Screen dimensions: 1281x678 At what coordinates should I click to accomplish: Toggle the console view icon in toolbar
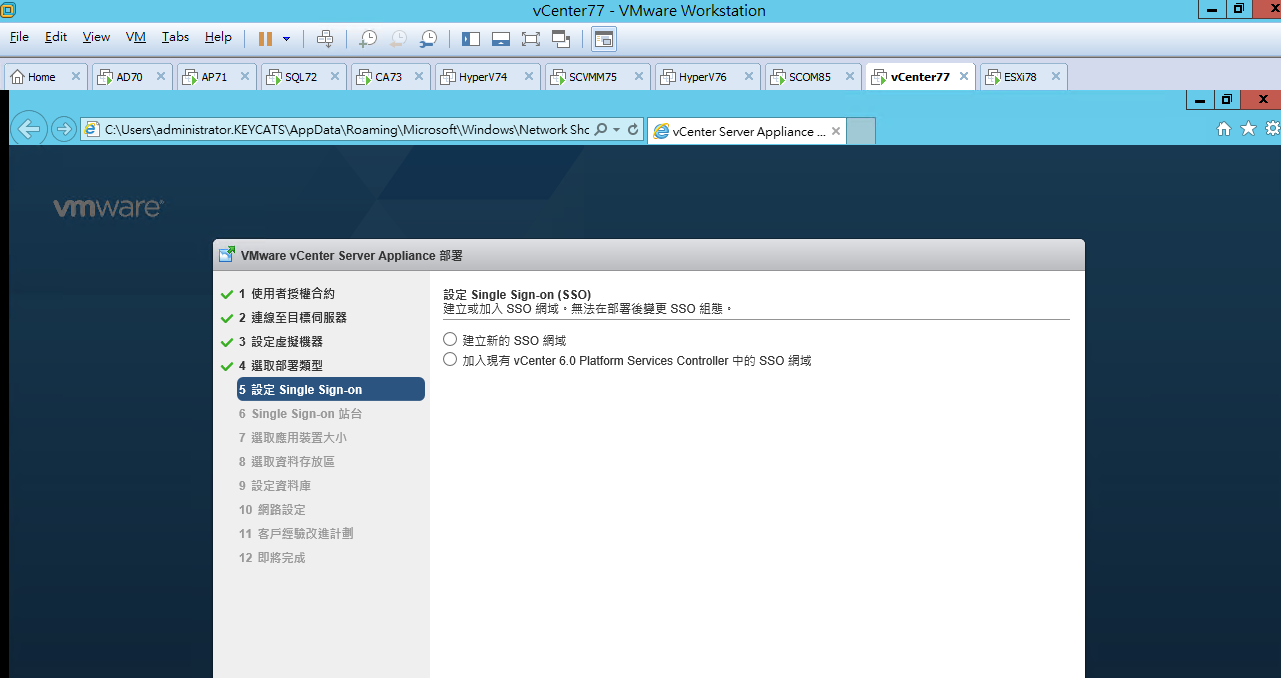coord(604,39)
